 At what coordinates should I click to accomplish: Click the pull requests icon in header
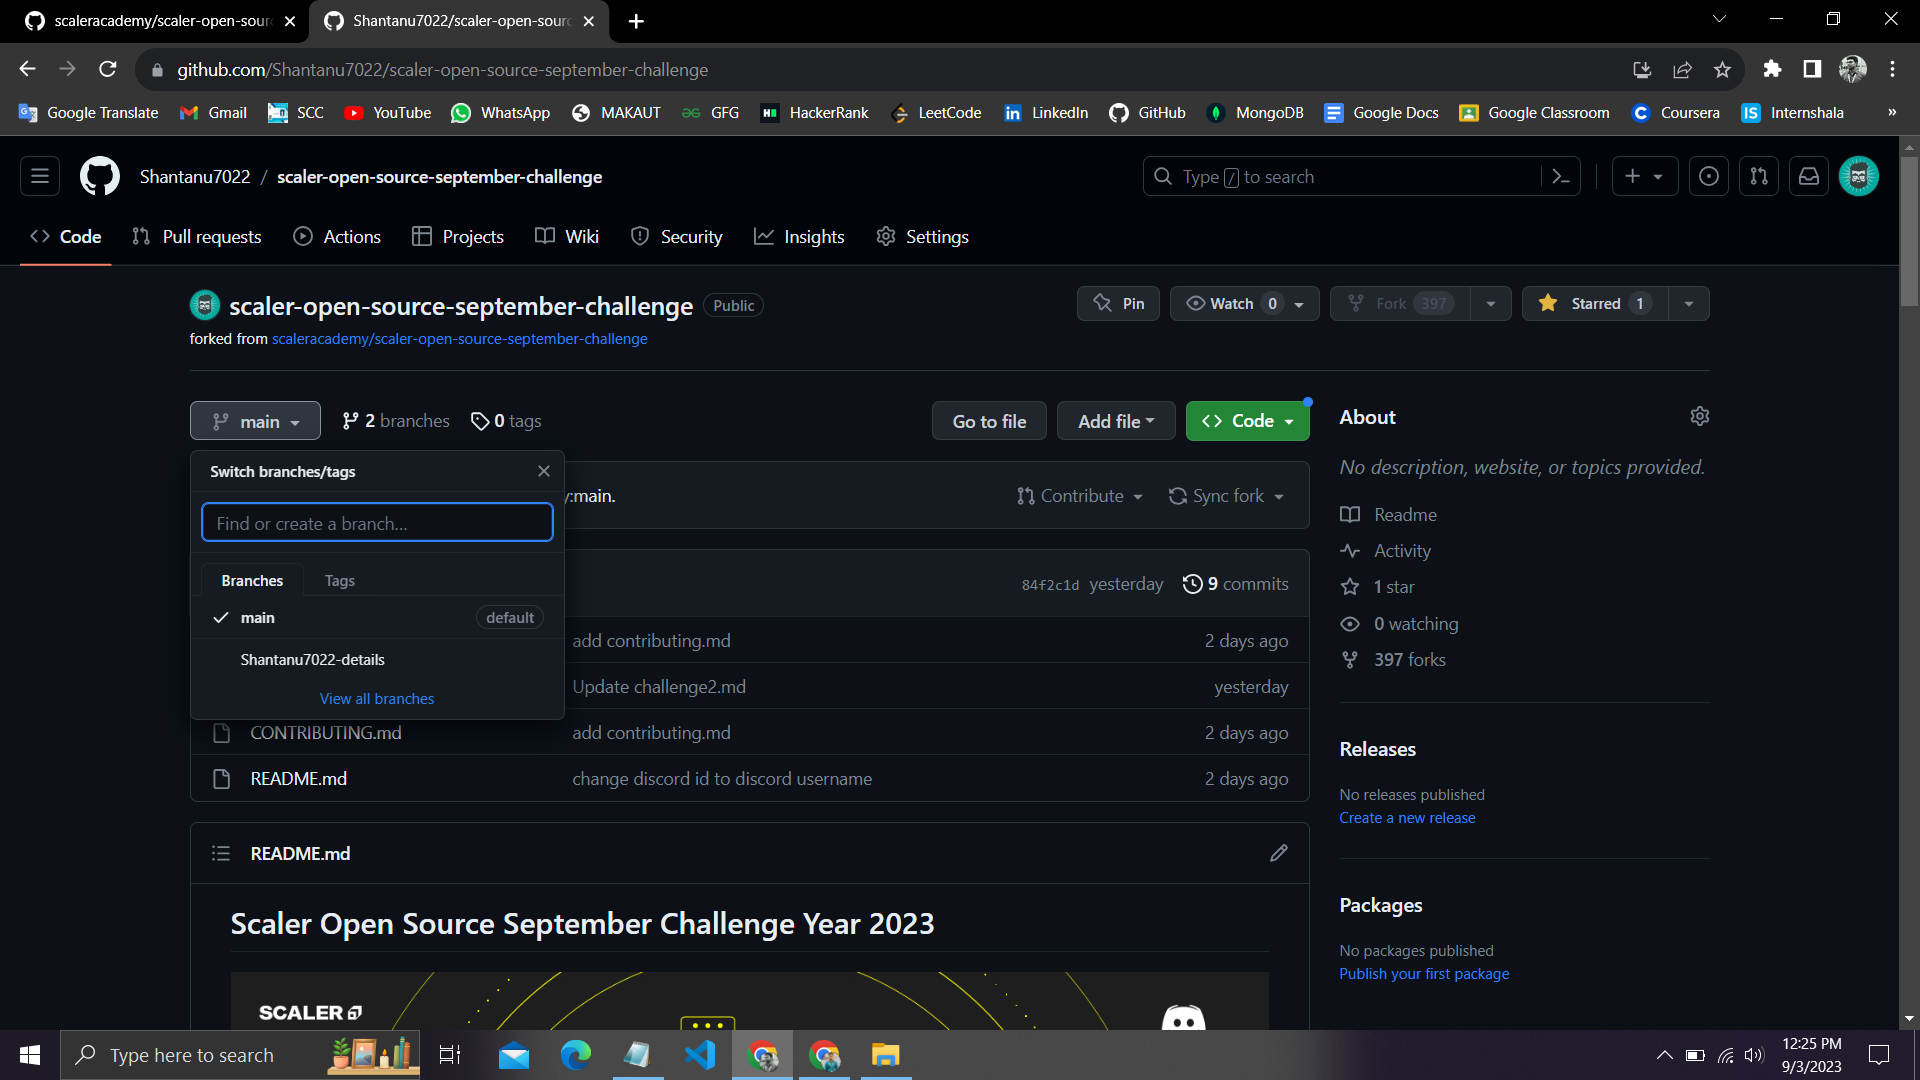coord(1758,175)
